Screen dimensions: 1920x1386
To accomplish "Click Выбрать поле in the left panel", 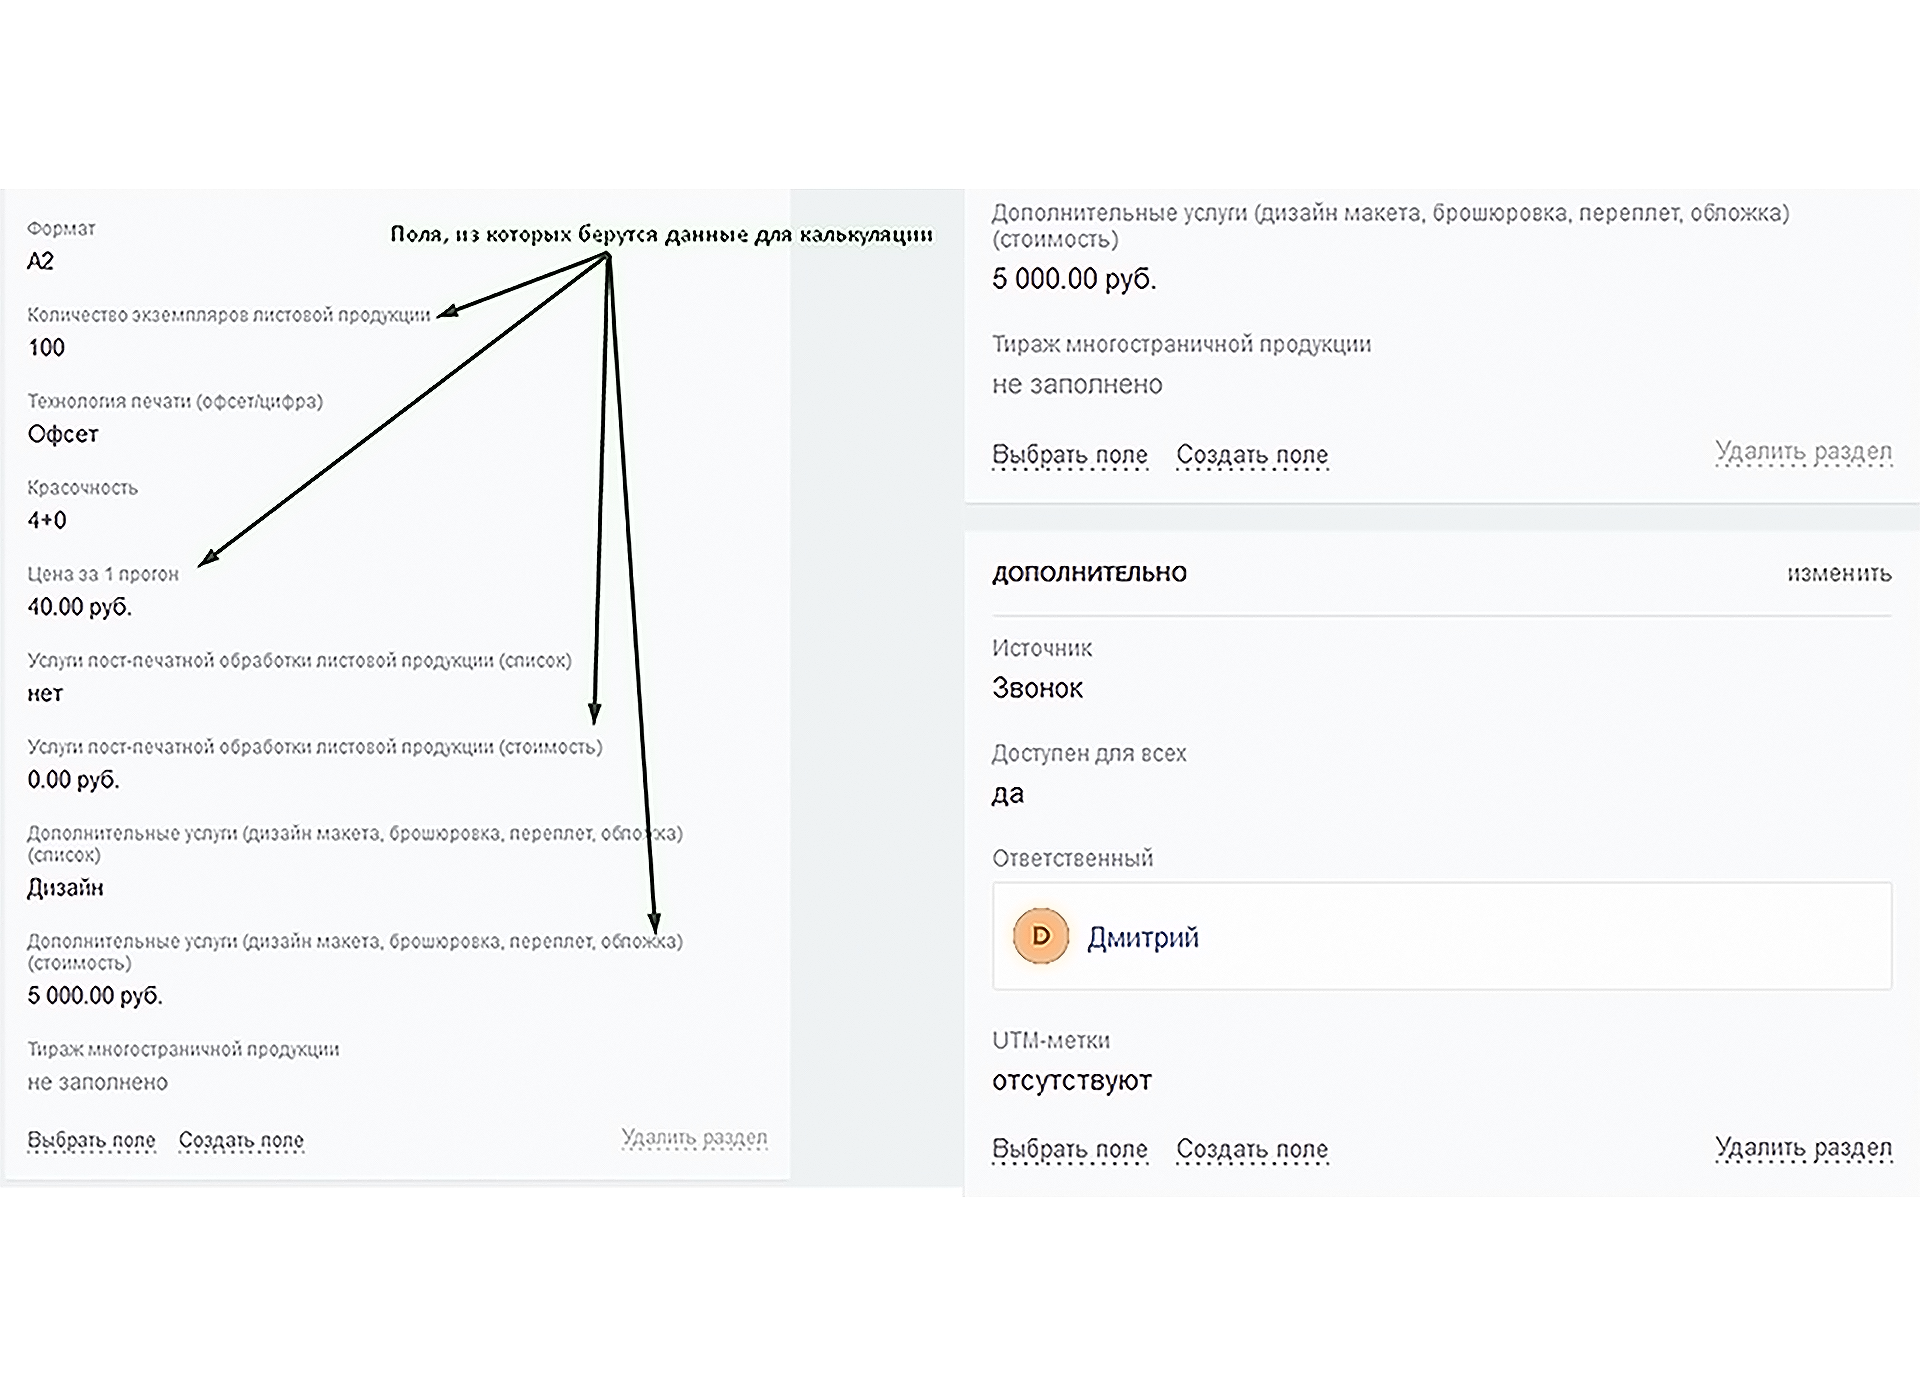I will pos(91,1141).
